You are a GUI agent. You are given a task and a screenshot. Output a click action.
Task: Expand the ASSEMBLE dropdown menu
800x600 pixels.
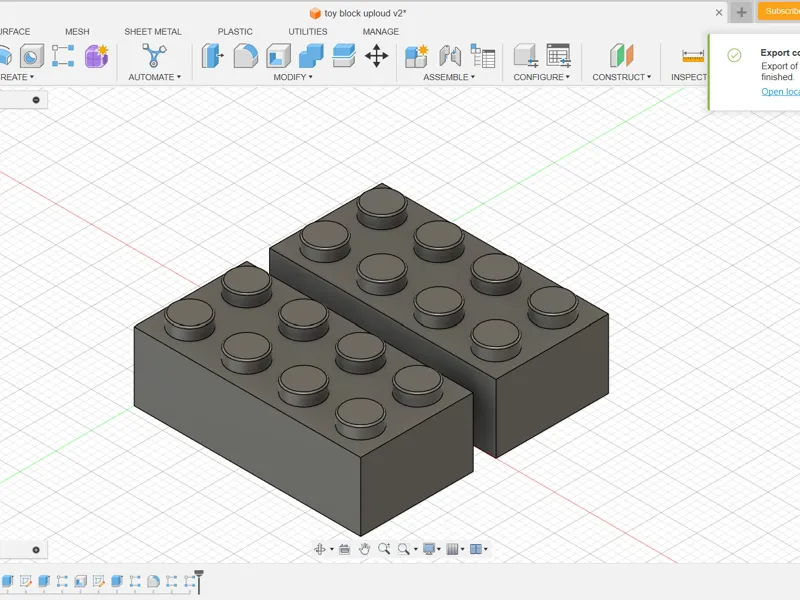[x=449, y=77]
